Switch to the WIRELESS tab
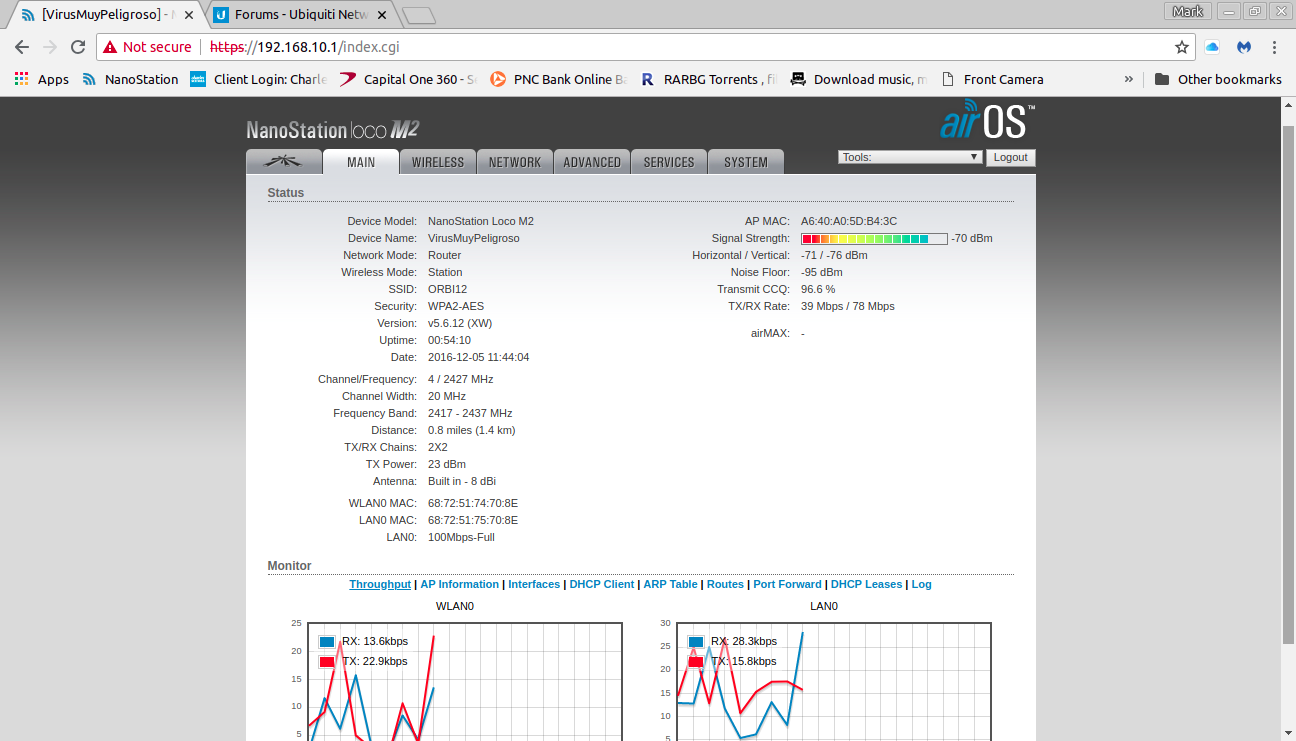 click(x=438, y=162)
